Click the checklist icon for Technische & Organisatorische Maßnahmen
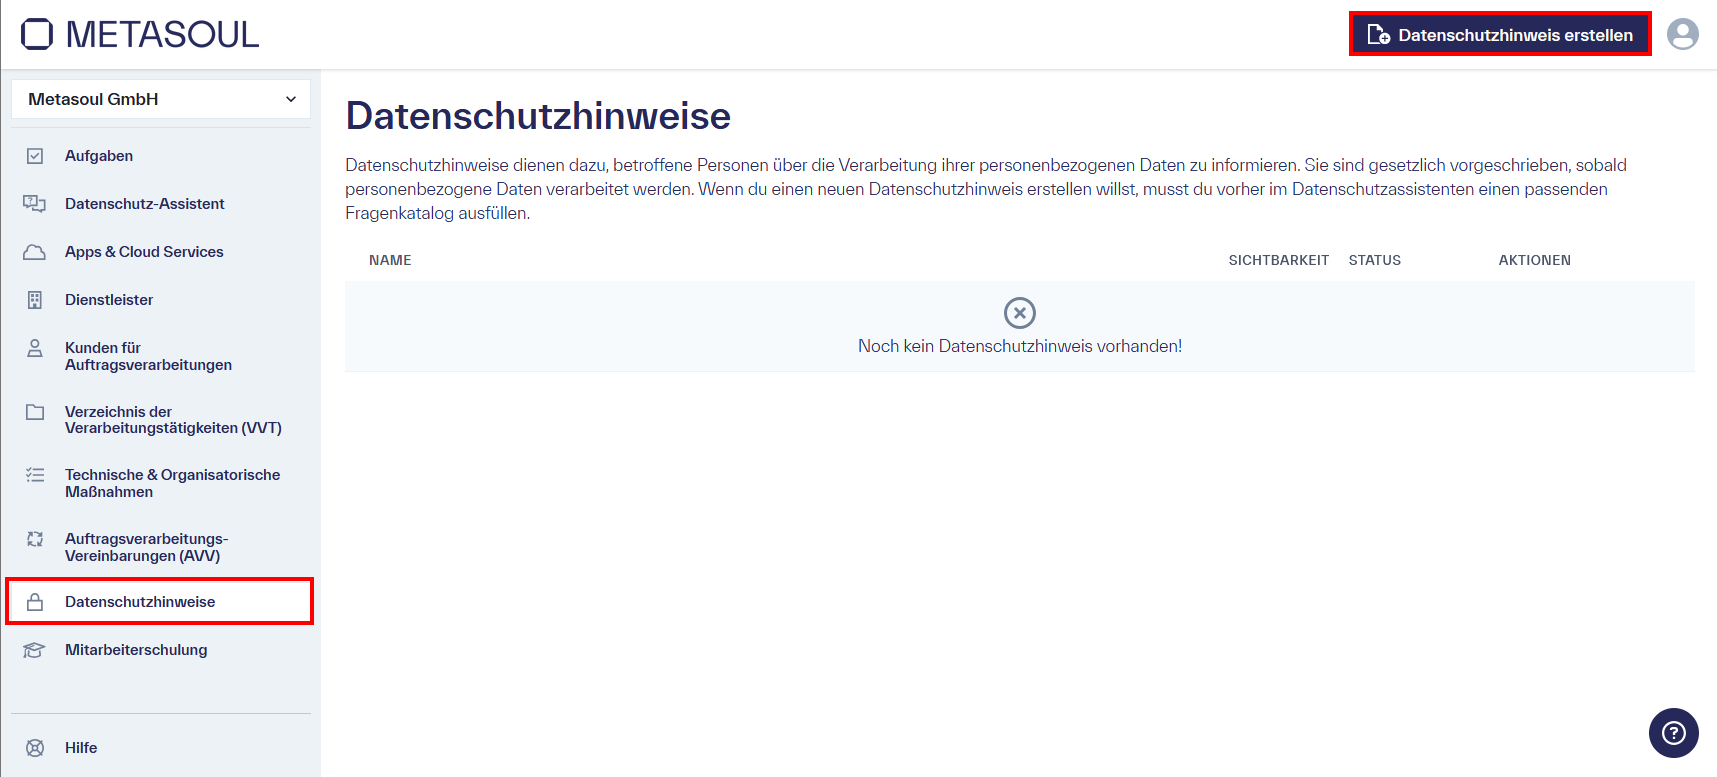The image size is (1717, 777). pyautogui.click(x=35, y=475)
